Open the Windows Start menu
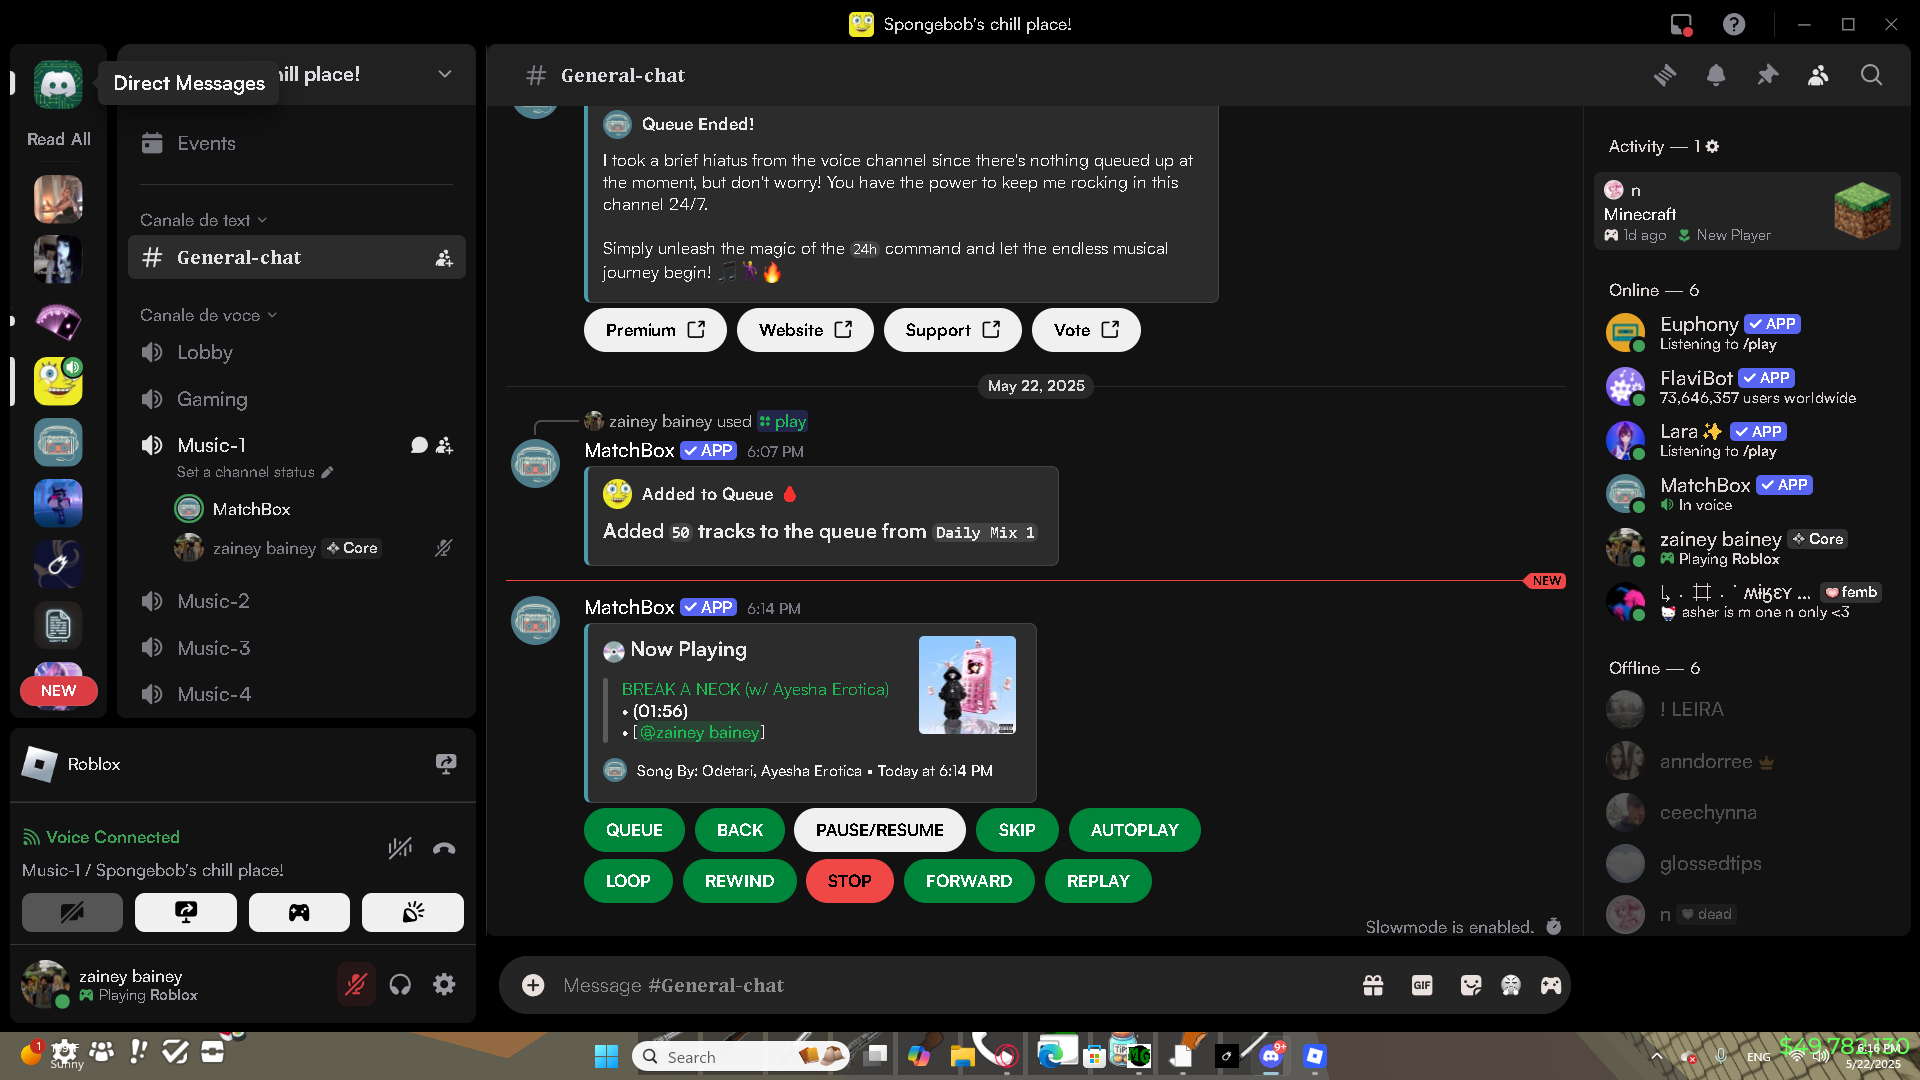The height and width of the screenshot is (1080, 1920). click(606, 1056)
